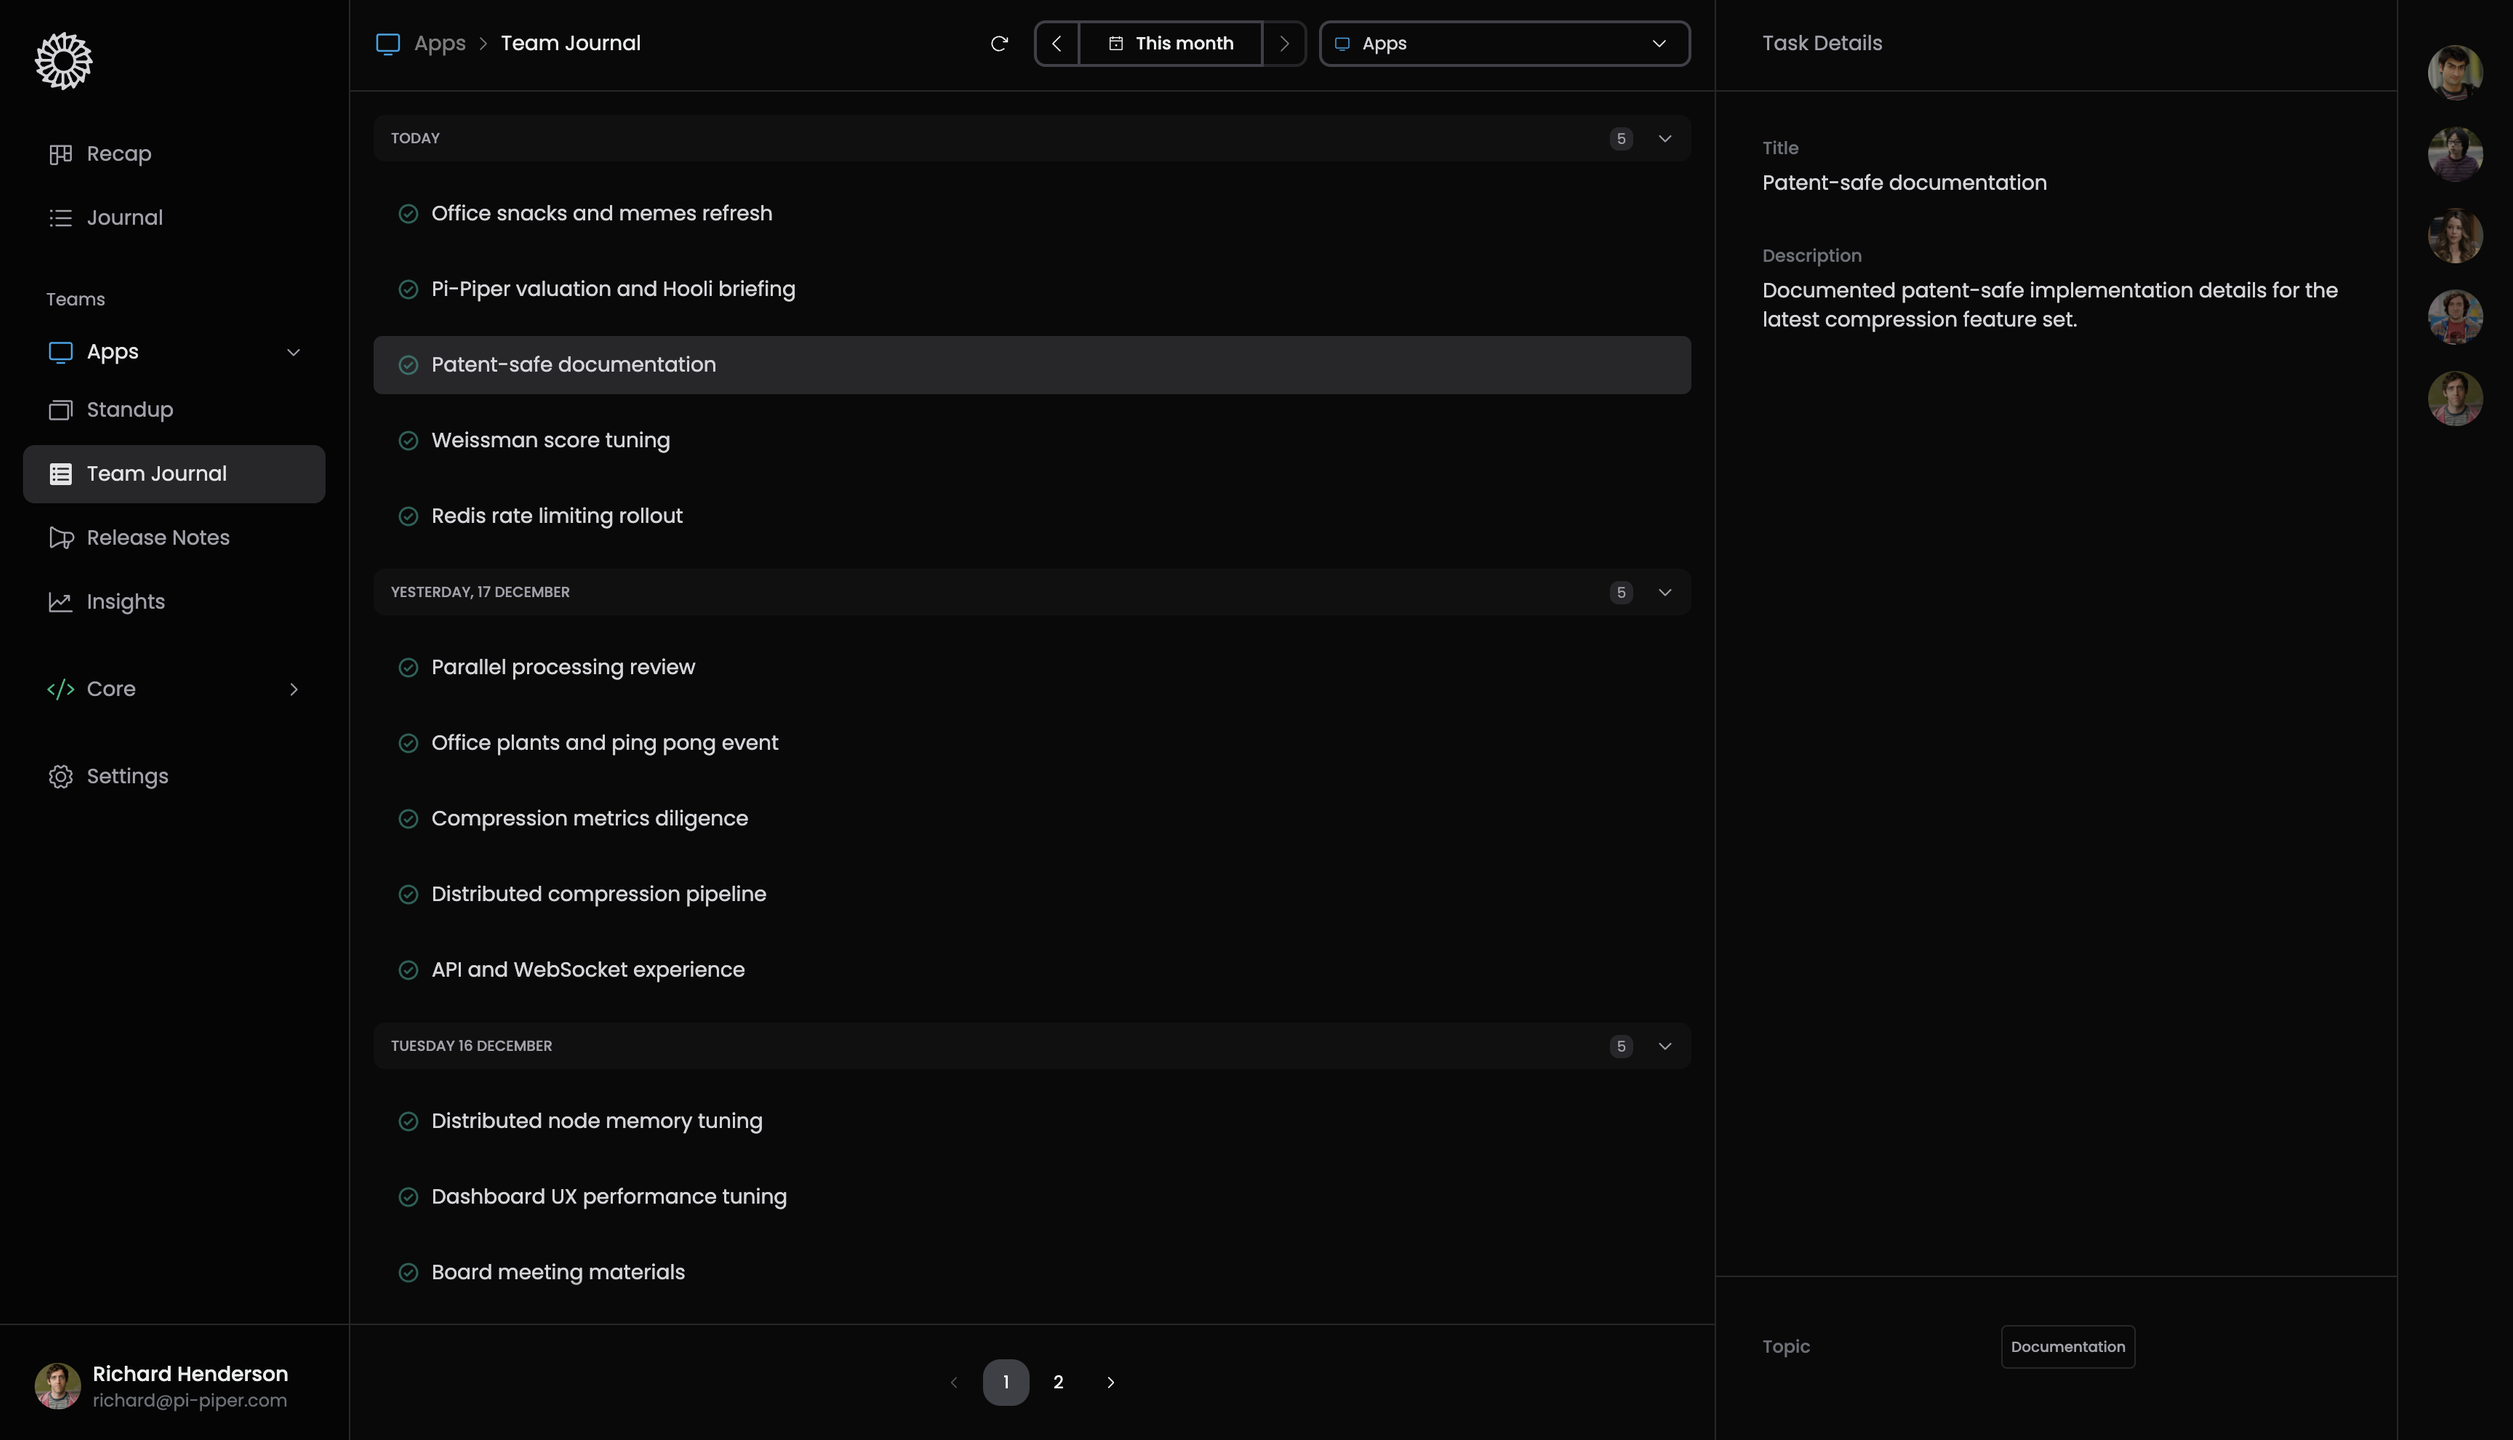The width and height of the screenshot is (2513, 1440).
Task: Click the top team member avatar
Action: (x=2454, y=72)
